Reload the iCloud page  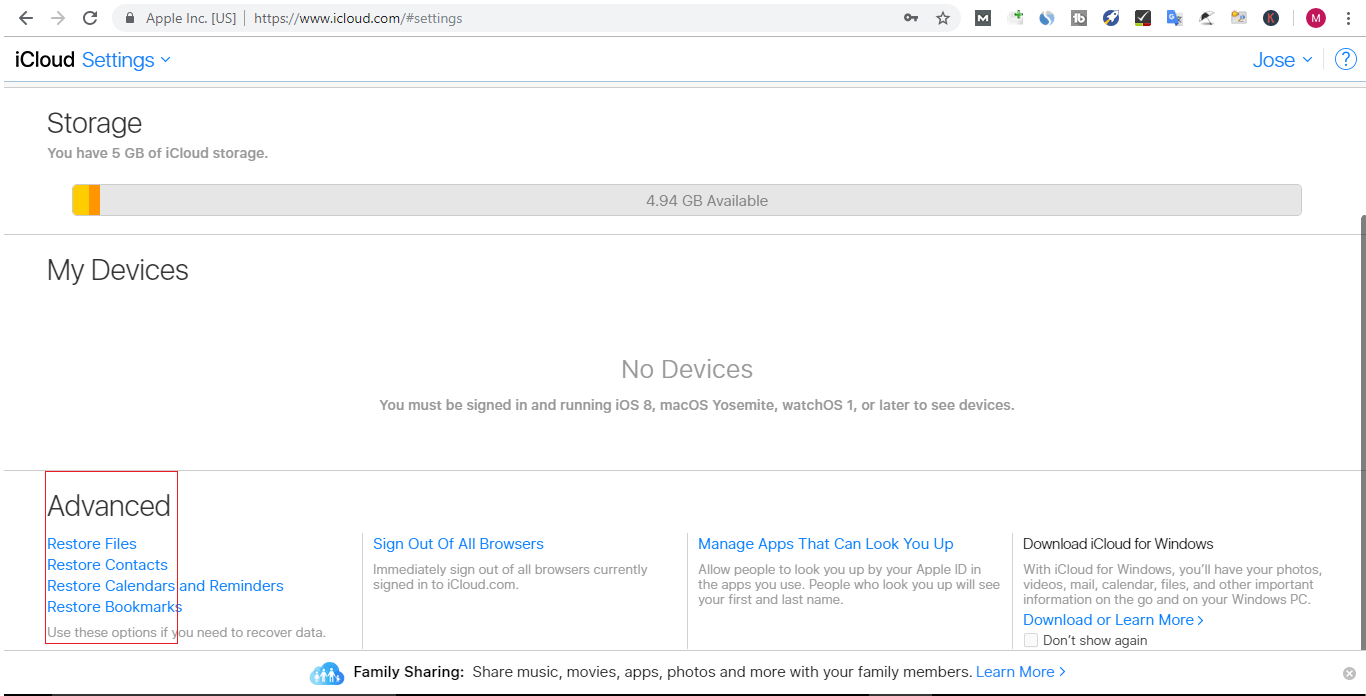(x=90, y=18)
